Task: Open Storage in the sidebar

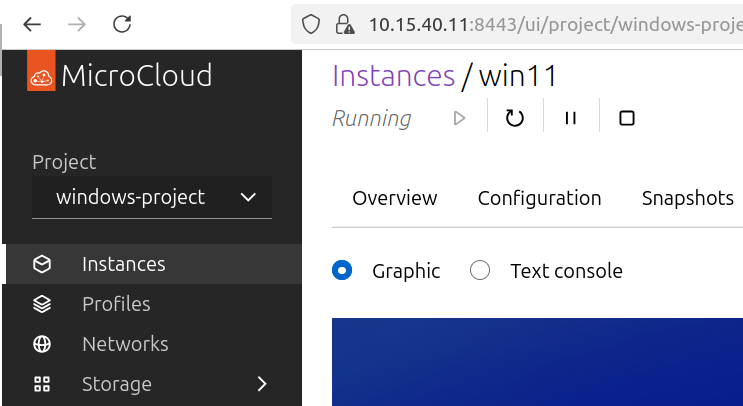Action: pos(154,384)
